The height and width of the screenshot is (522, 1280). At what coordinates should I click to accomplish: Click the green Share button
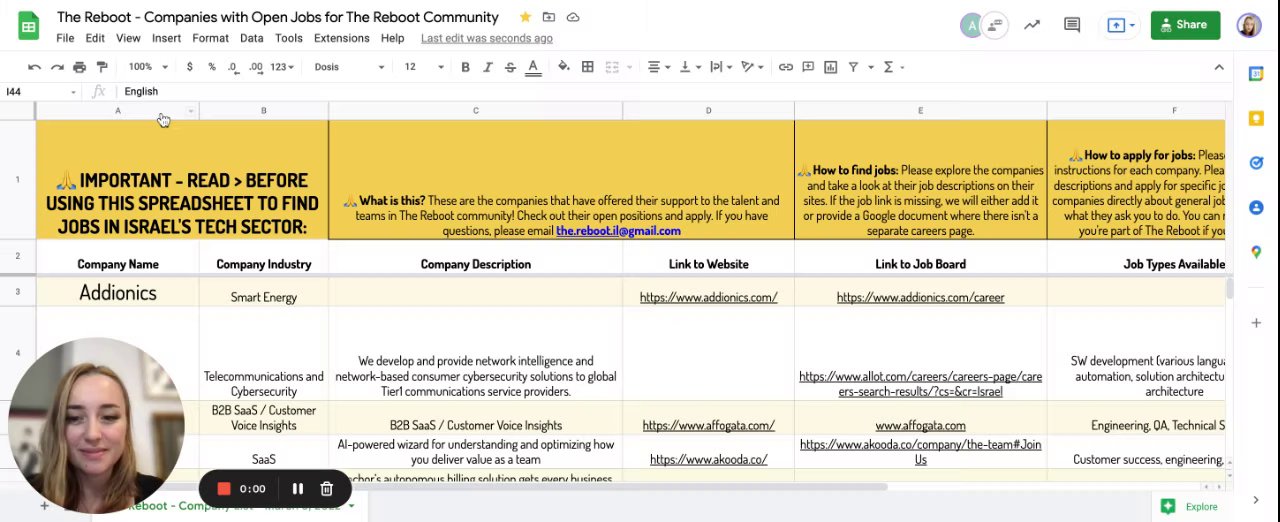[x=1185, y=25]
